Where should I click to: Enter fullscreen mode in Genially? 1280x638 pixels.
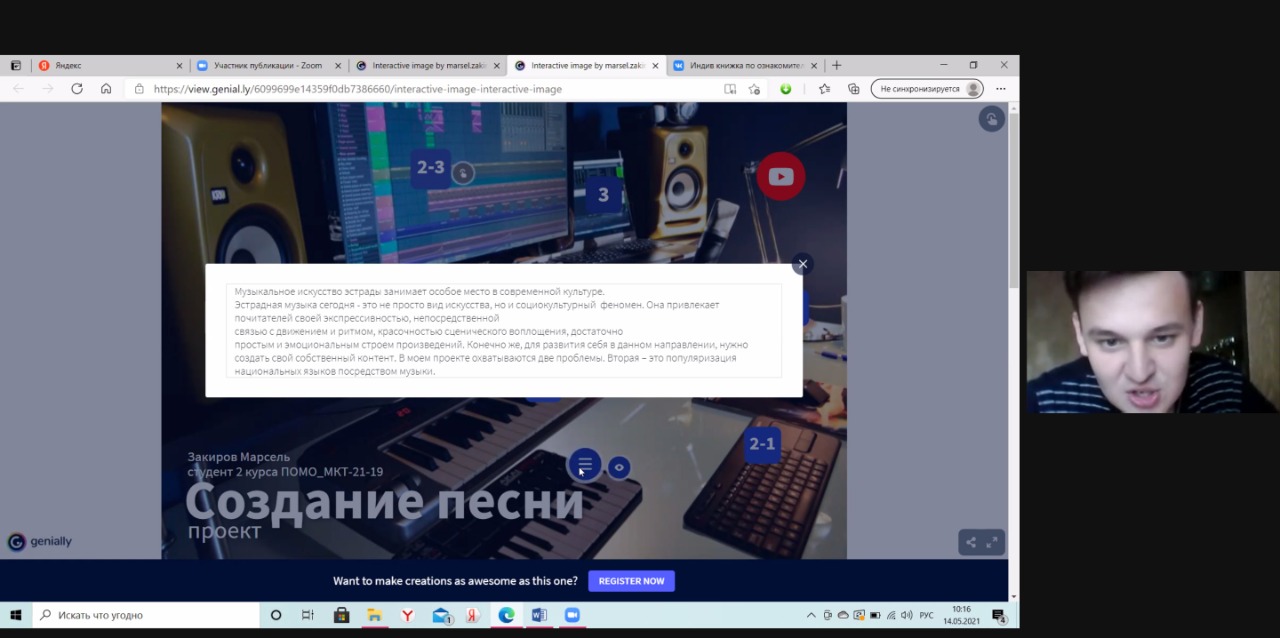(x=992, y=542)
